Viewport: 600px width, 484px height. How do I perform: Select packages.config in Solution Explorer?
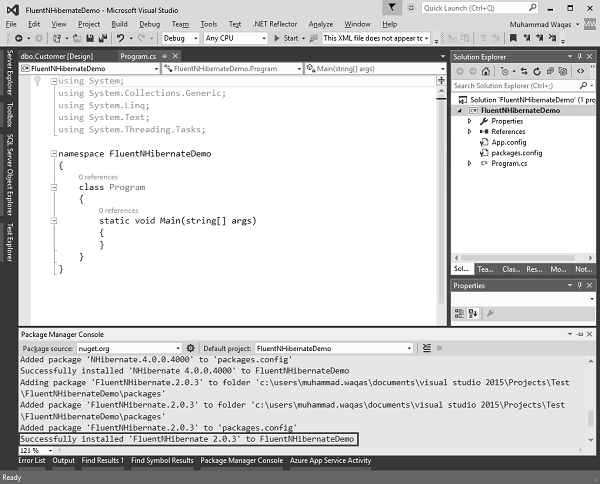(x=516, y=152)
